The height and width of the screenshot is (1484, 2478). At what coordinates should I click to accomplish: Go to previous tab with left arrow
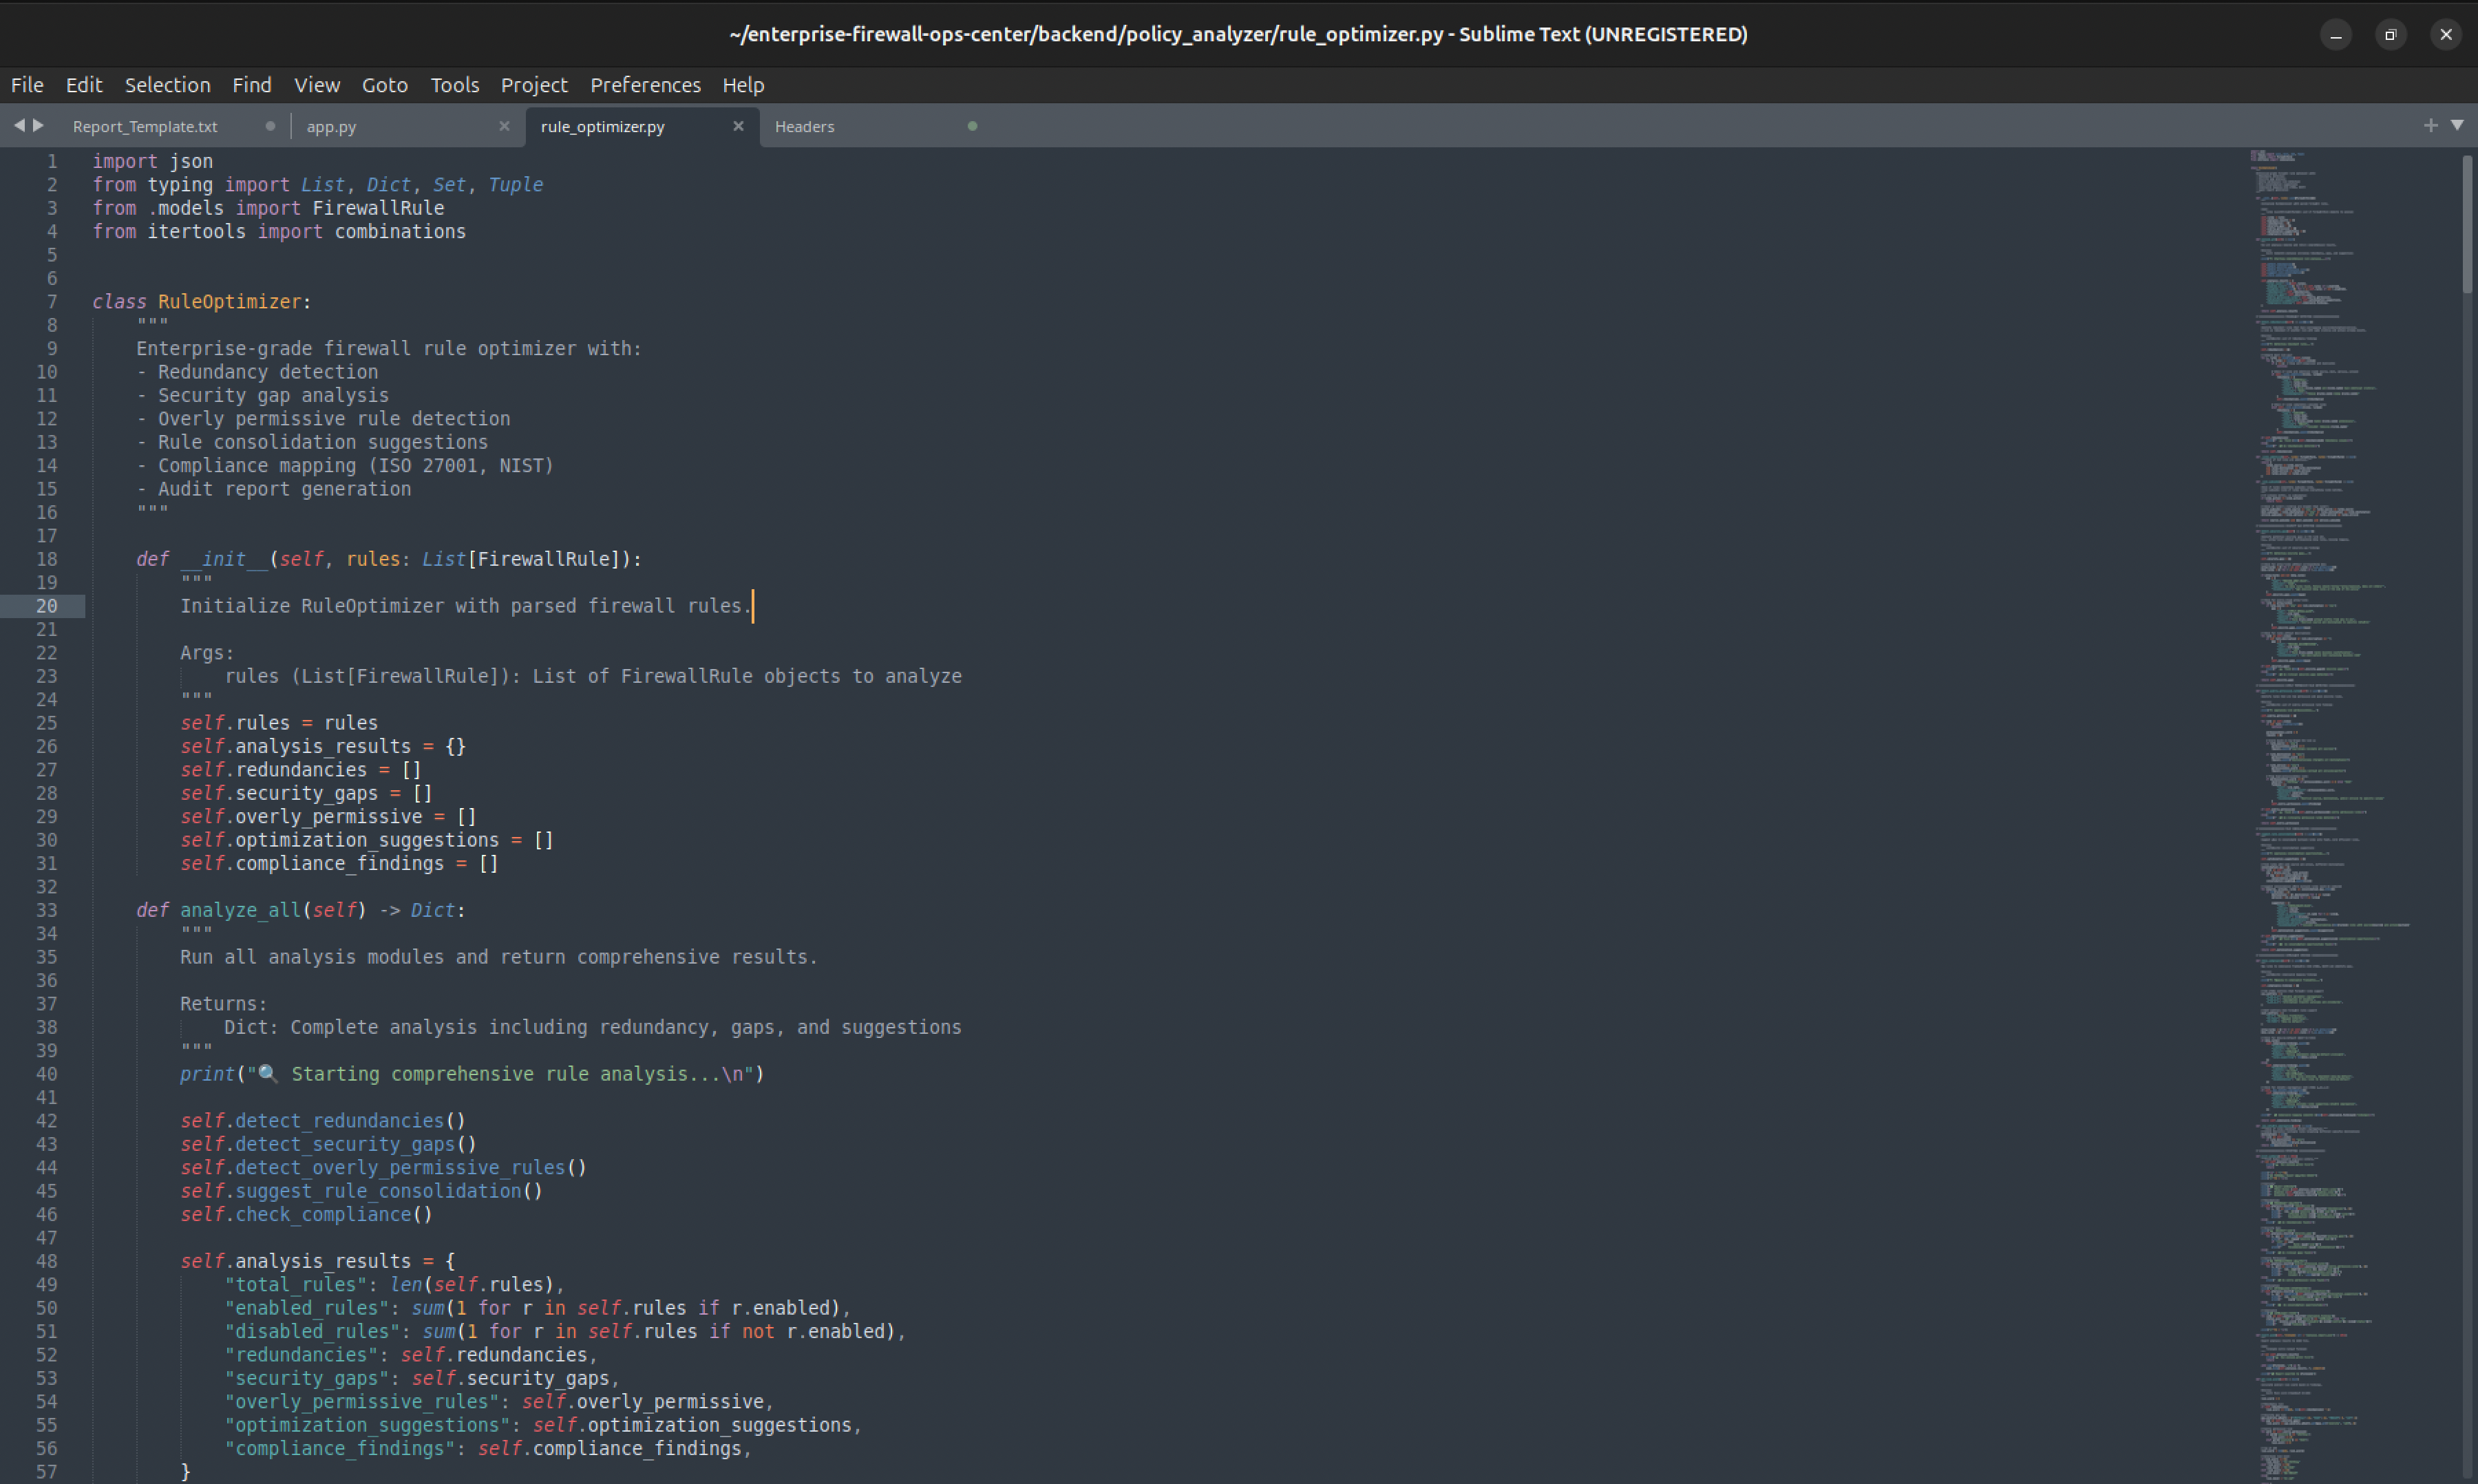pyautogui.click(x=19, y=125)
